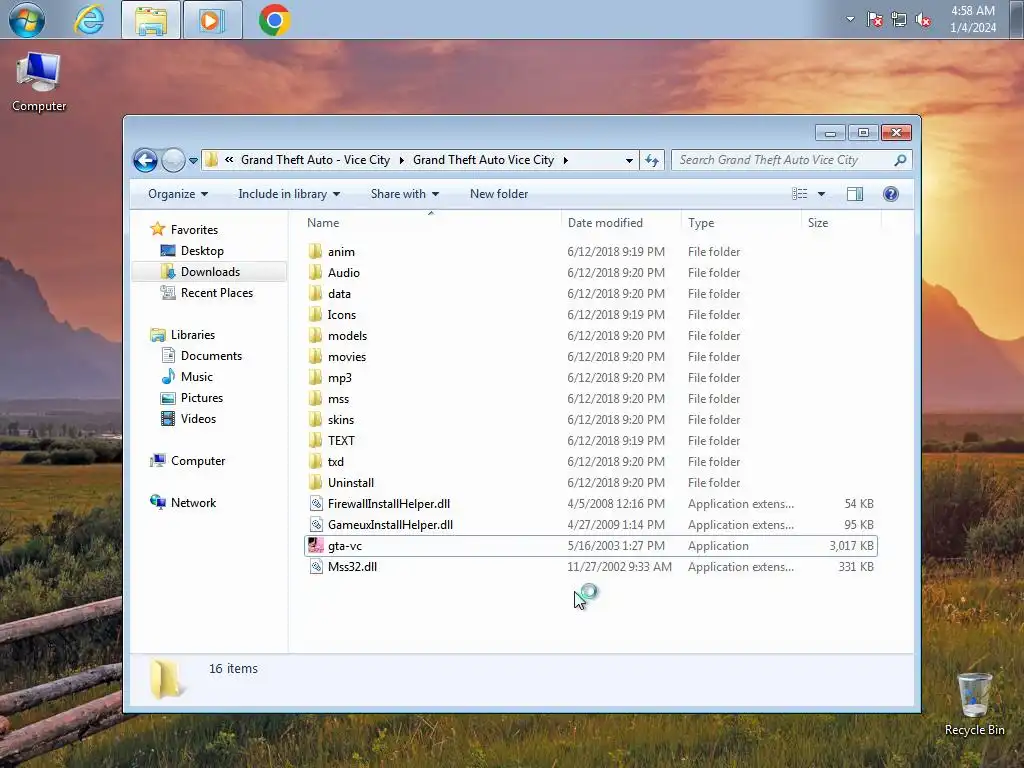
Task: Open Internet Explorer from the taskbar
Action: 89,20
